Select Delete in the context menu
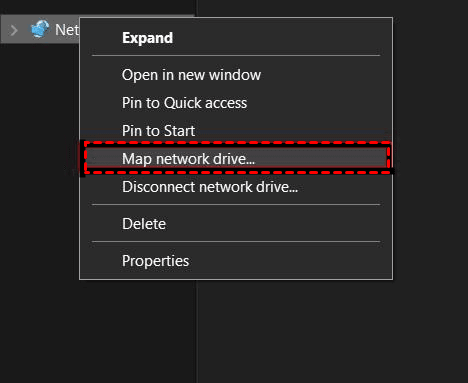 click(144, 224)
